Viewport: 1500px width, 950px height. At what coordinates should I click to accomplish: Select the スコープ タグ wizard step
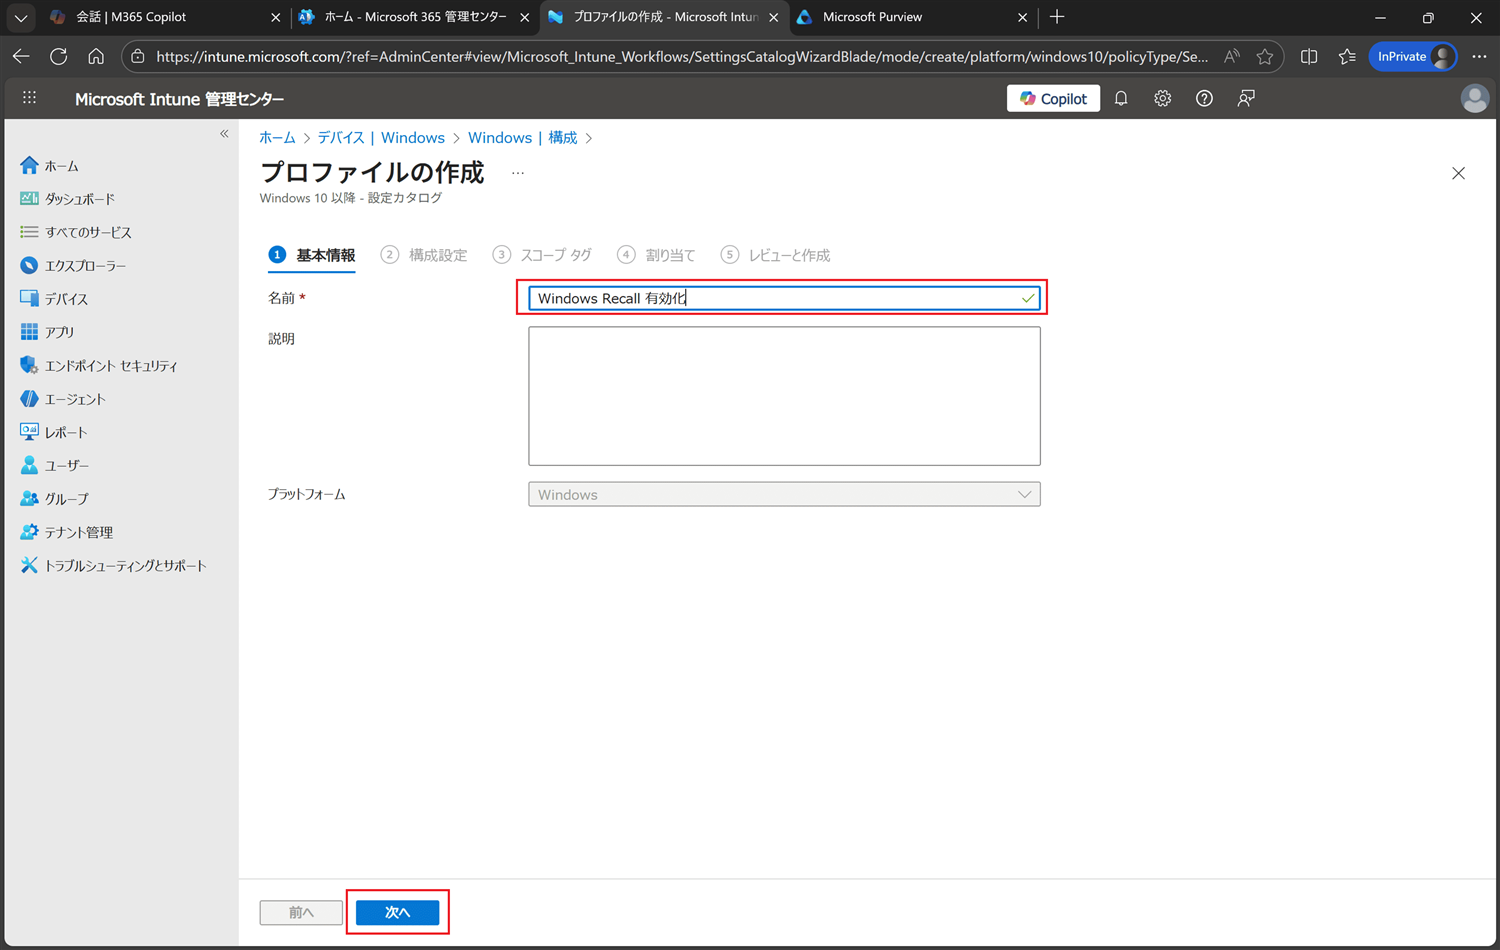tap(542, 255)
